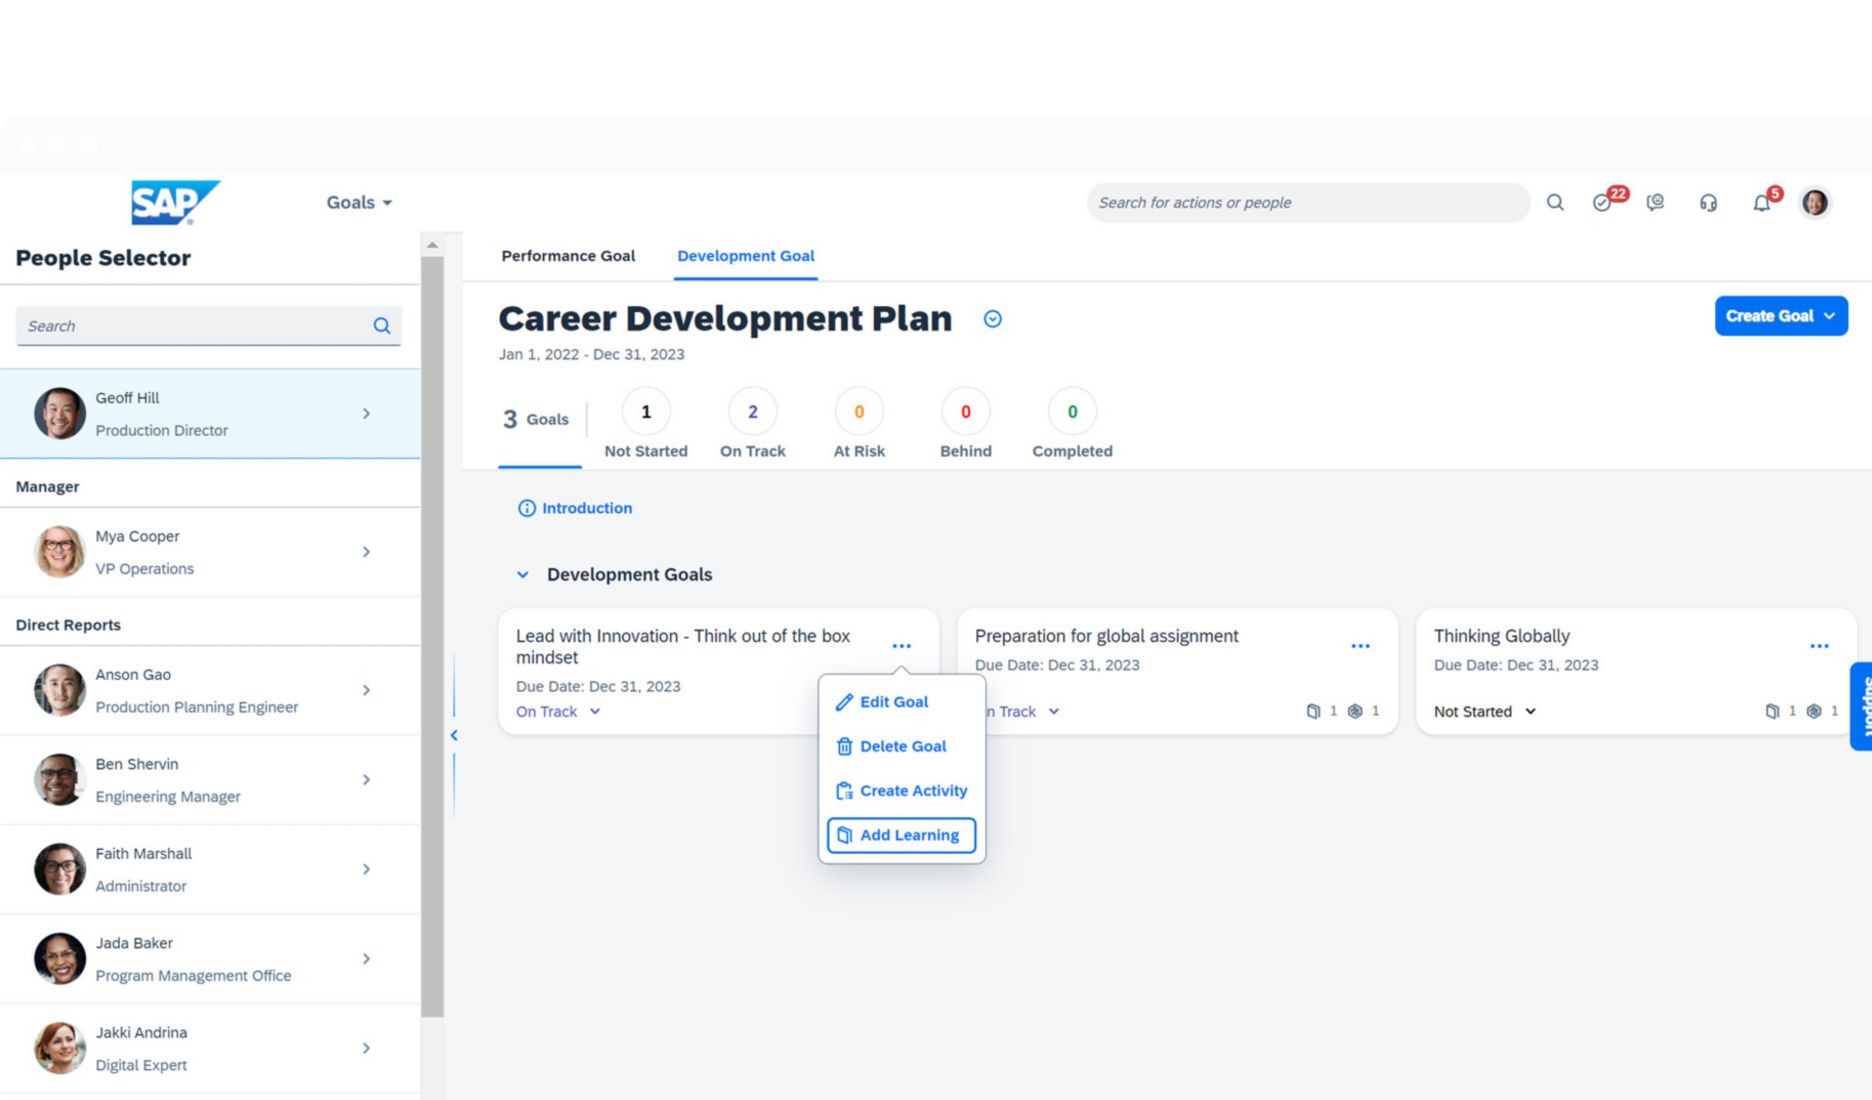Switch to the Performance Goal tab
The height and width of the screenshot is (1100, 1872).
click(568, 256)
